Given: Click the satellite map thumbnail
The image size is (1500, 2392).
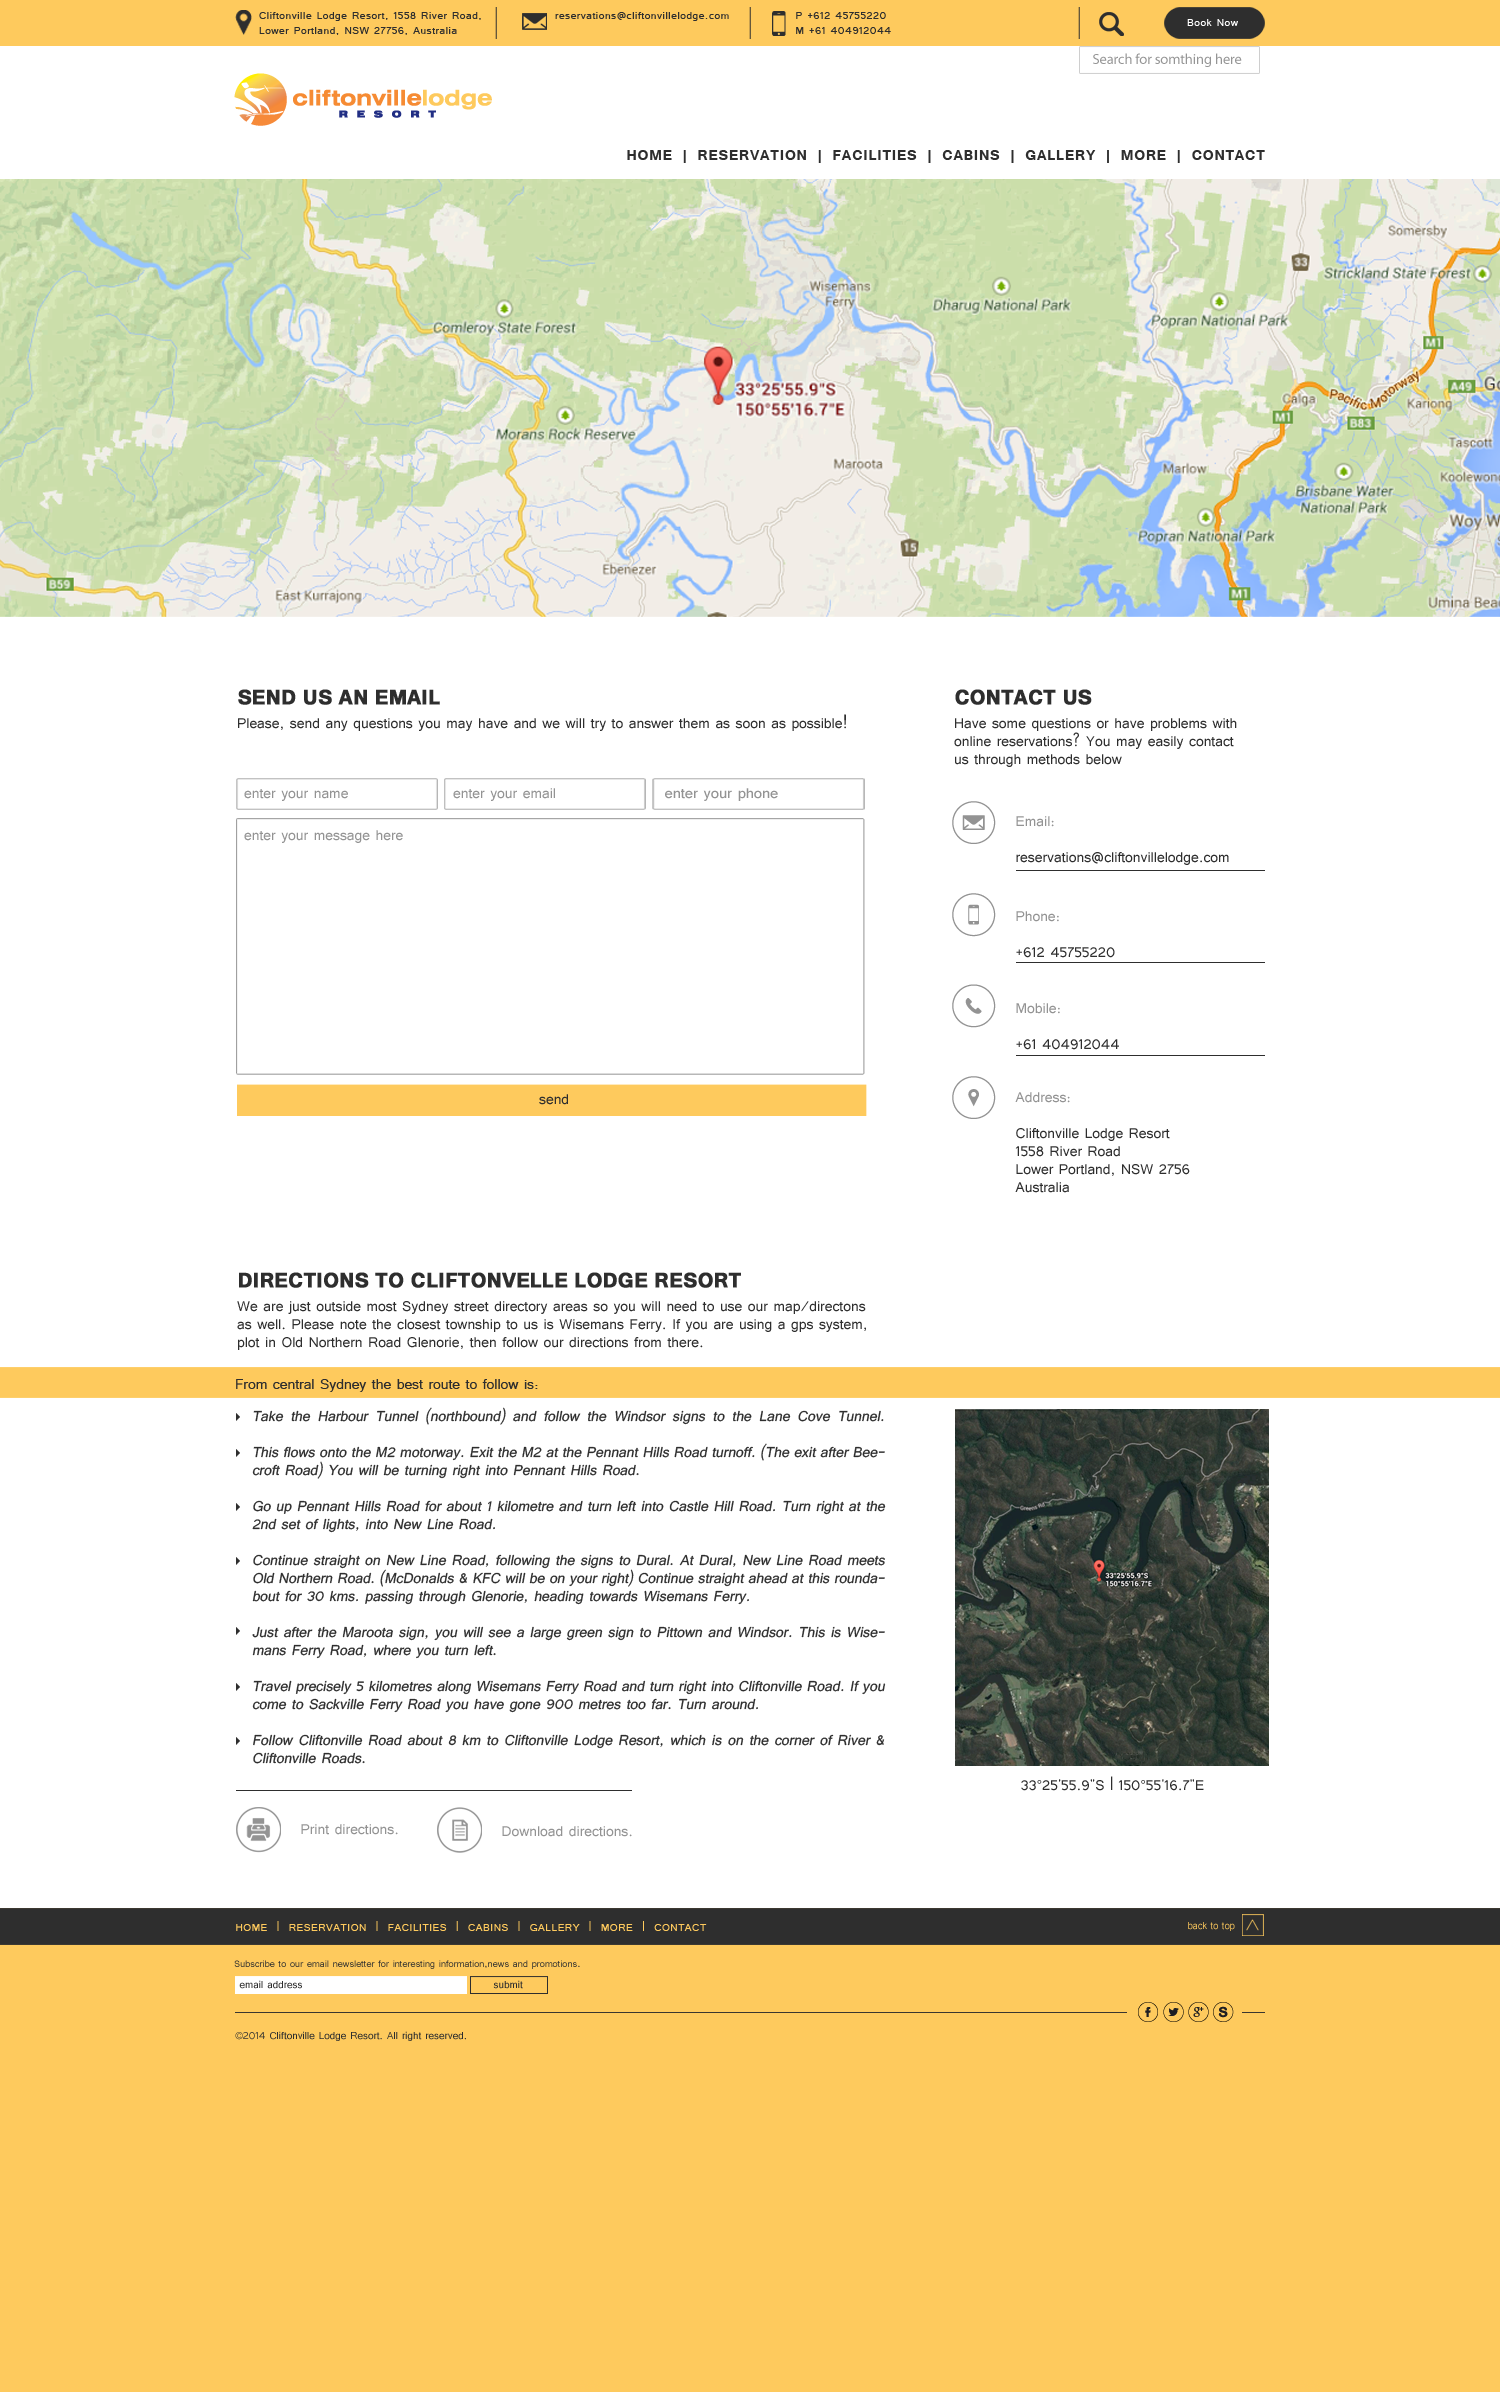Looking at the screenshot, I should coord(1111,1587).
